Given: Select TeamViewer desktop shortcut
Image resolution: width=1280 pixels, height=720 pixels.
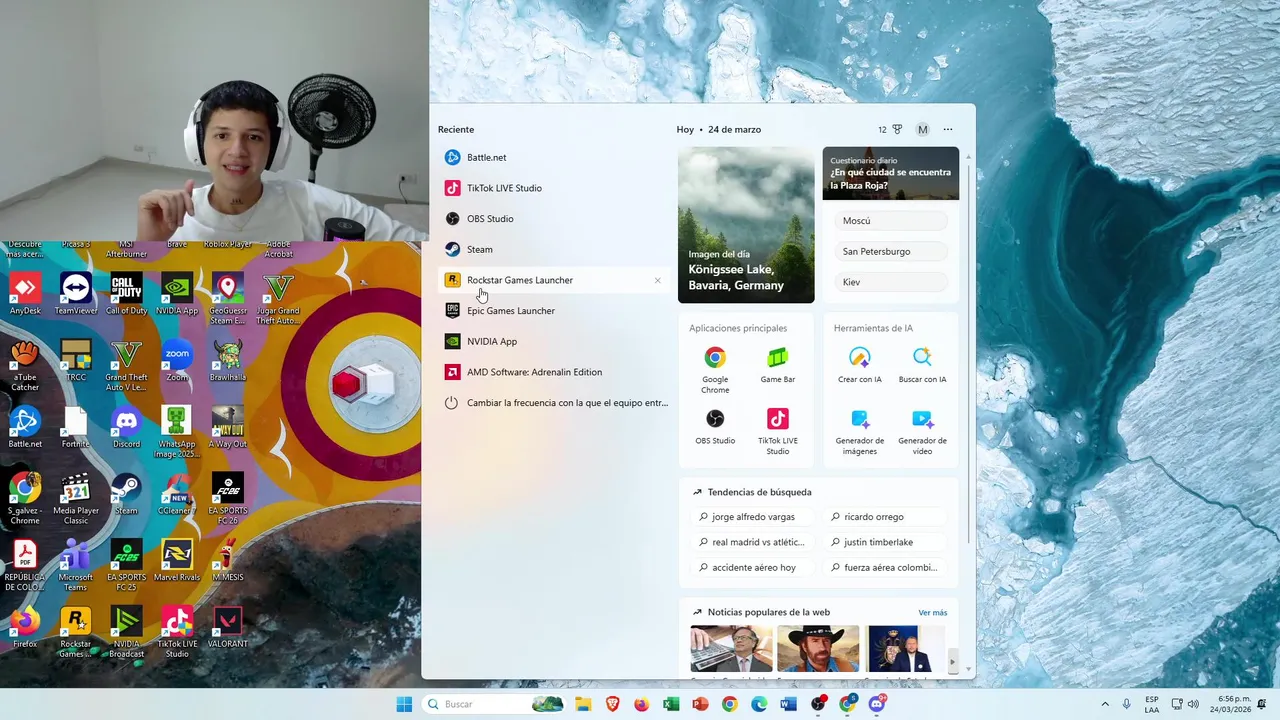Looking at the screenshot, I should pyautogui.click(x=76, y=294).
